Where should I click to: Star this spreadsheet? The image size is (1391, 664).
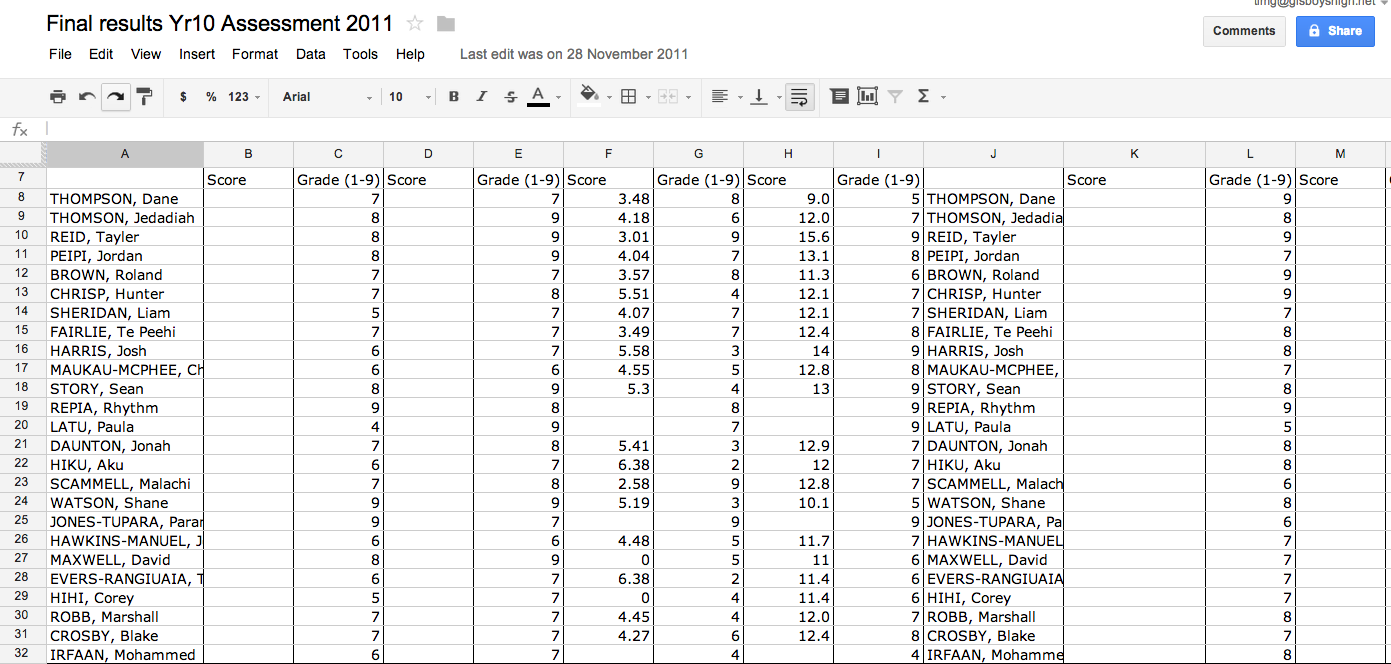416,23
